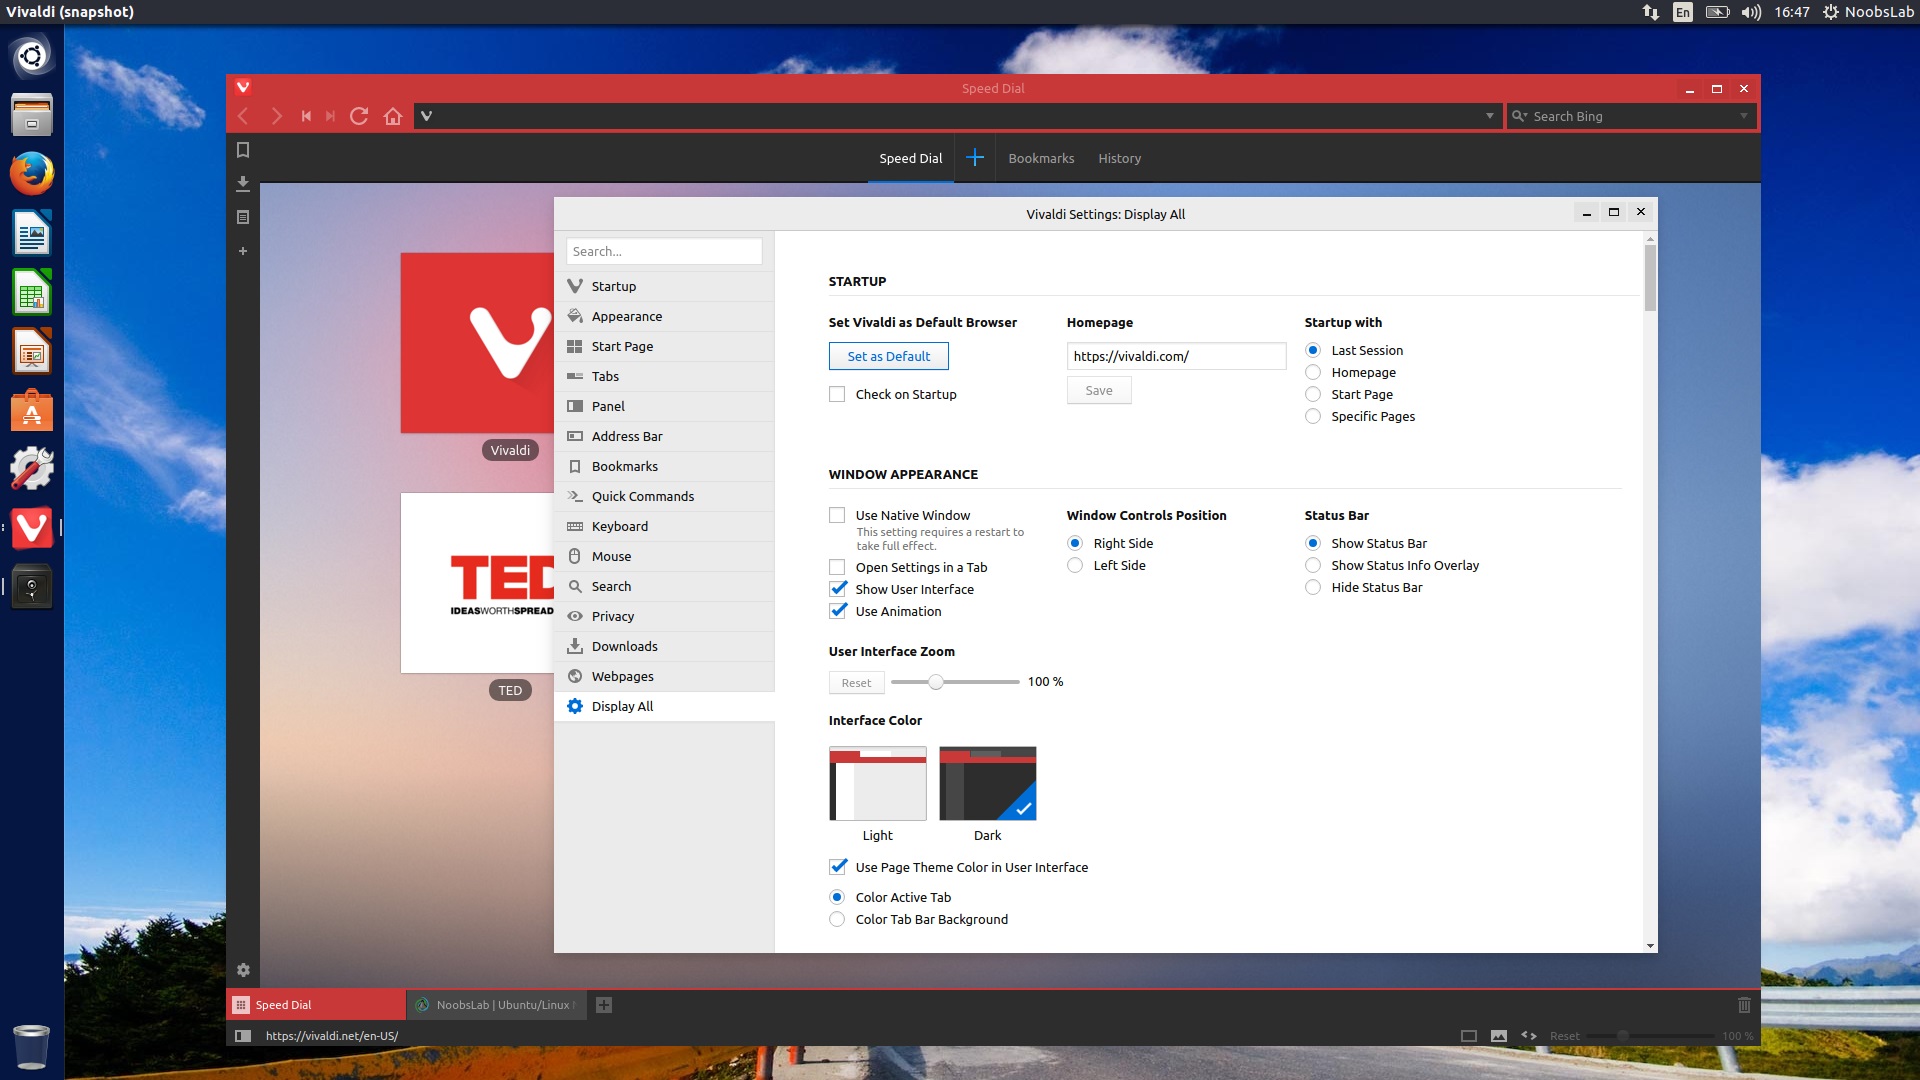The image size is (1920, 1080).
Task: Click the fast forward navigation icon
Action: (331, 116)
